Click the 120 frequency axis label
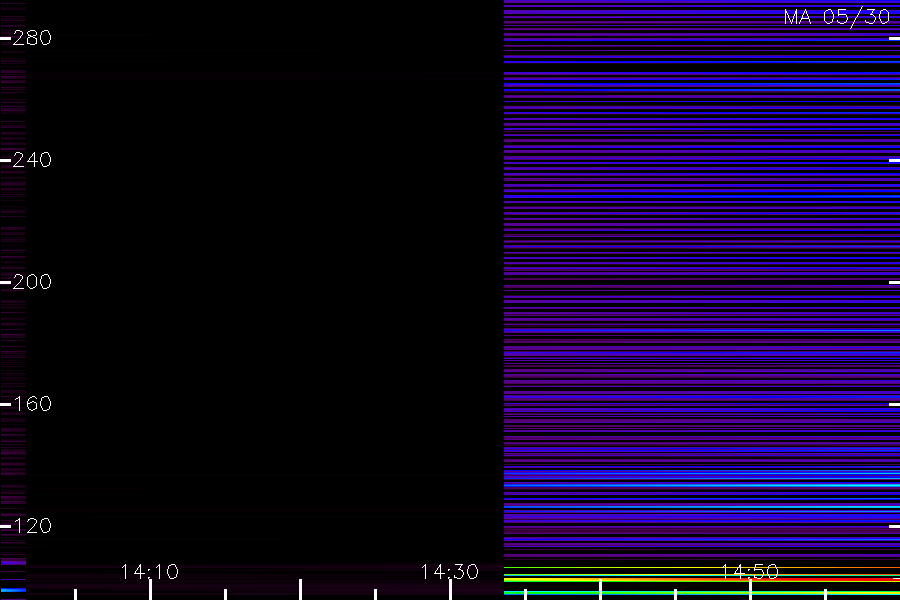The width and height of the screenshot is (900, 600). point(32,525)
